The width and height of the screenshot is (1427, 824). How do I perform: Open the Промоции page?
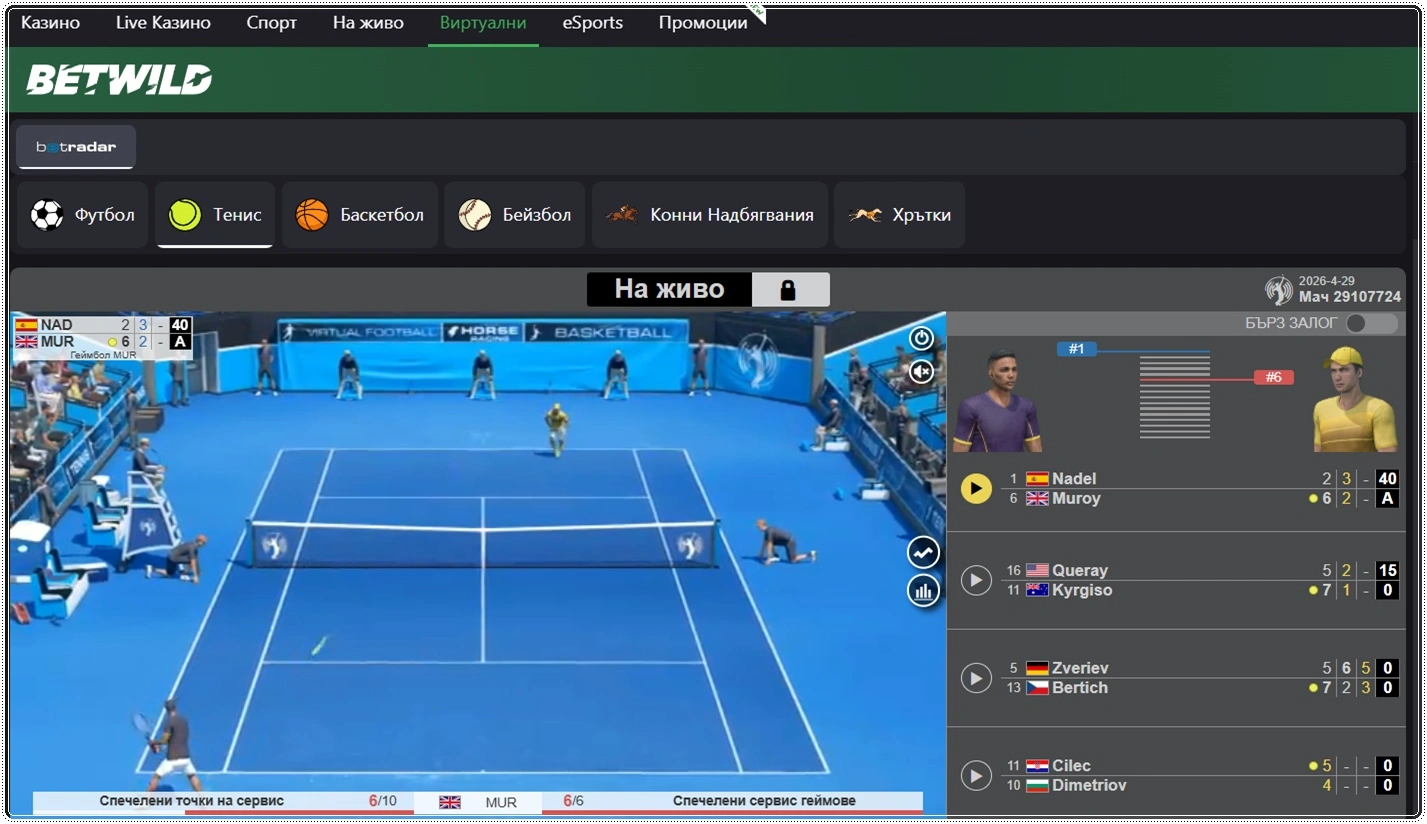[703, 23]
